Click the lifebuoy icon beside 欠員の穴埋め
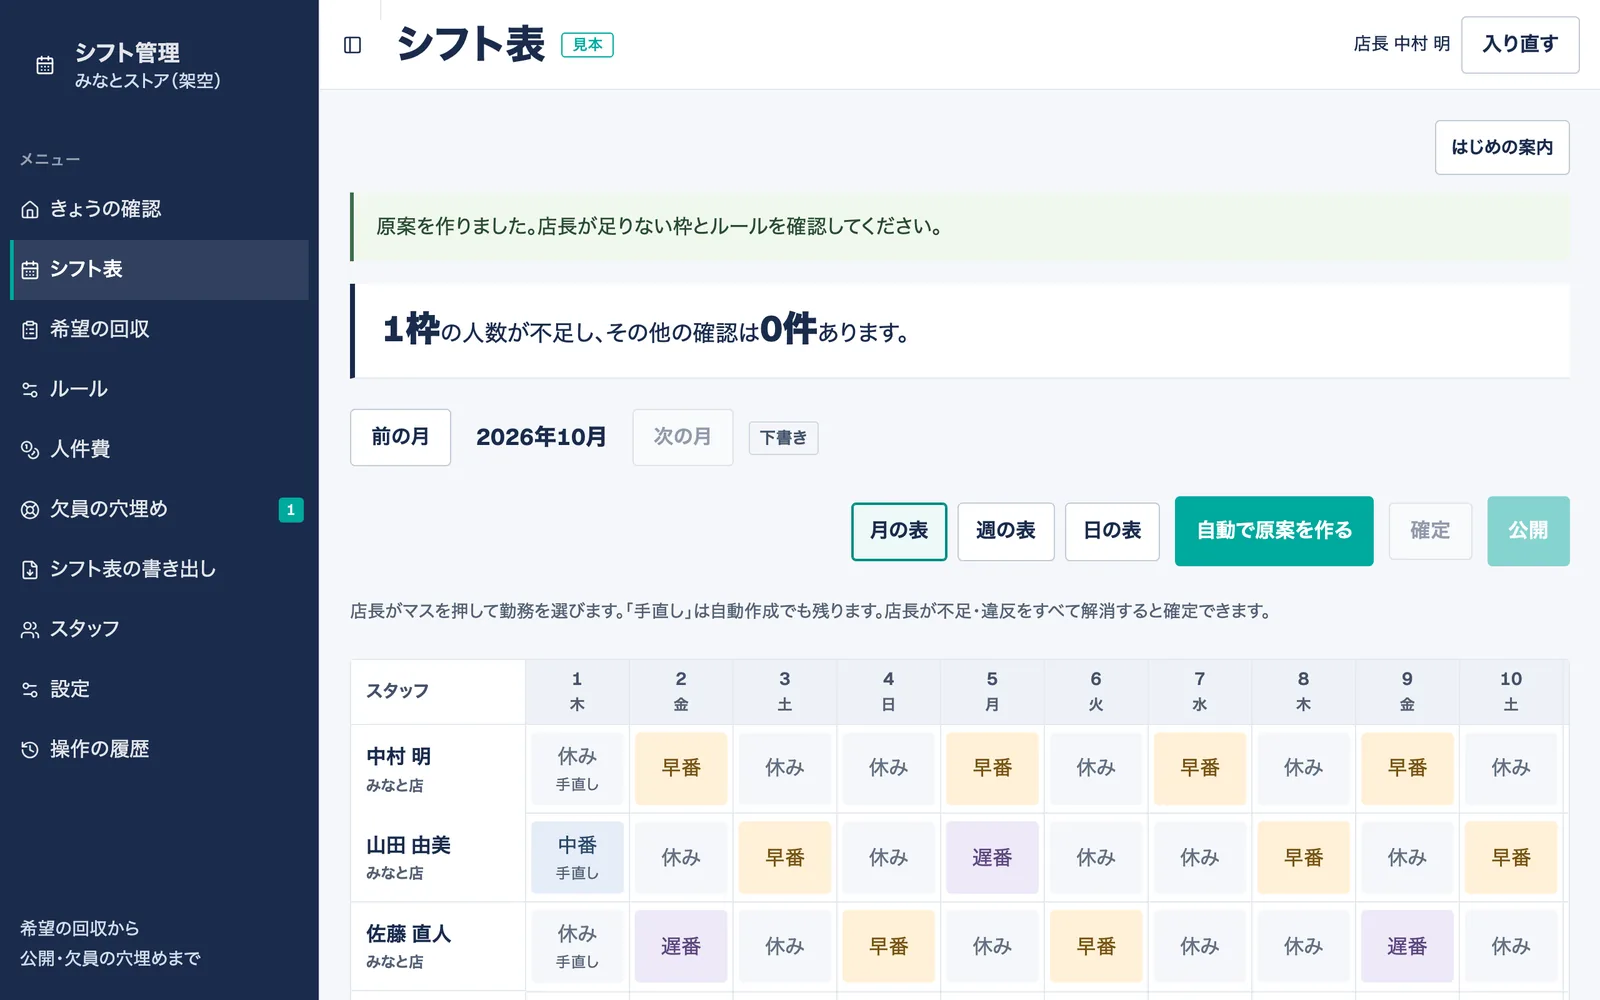This screenshot has width=1600, height=1000. click(x=30, y=509)
